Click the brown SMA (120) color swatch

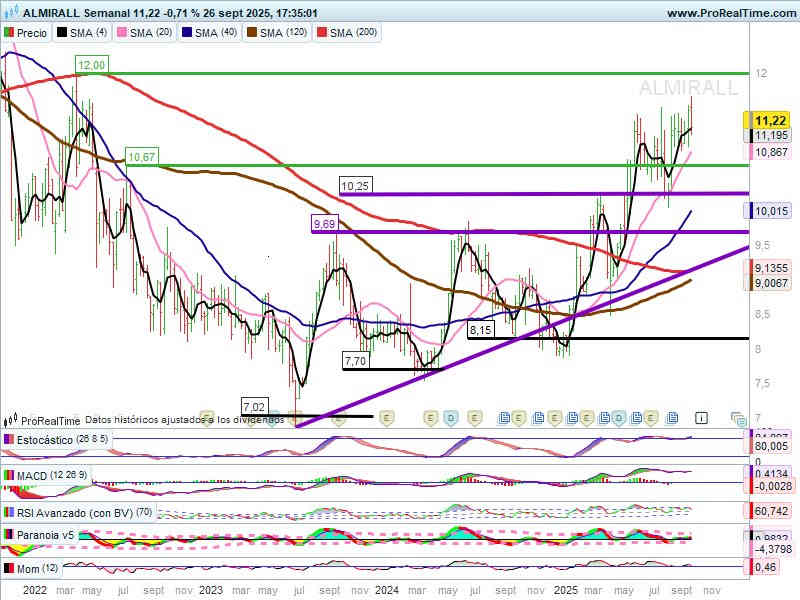(x=252, y=33)
